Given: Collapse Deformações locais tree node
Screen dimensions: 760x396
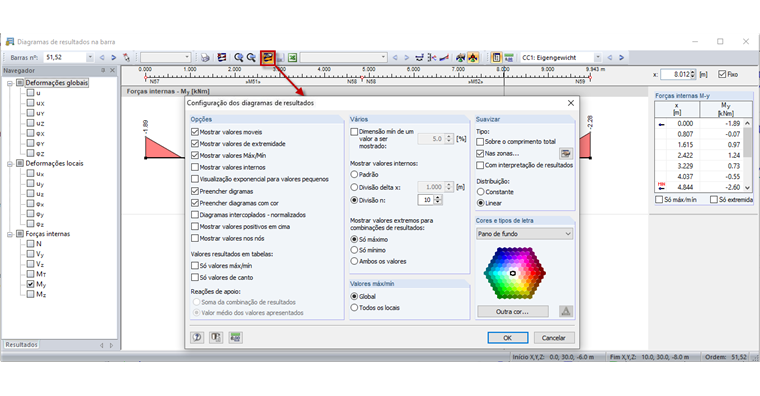Looking at the screenshot, I should (x=10, y=164).
